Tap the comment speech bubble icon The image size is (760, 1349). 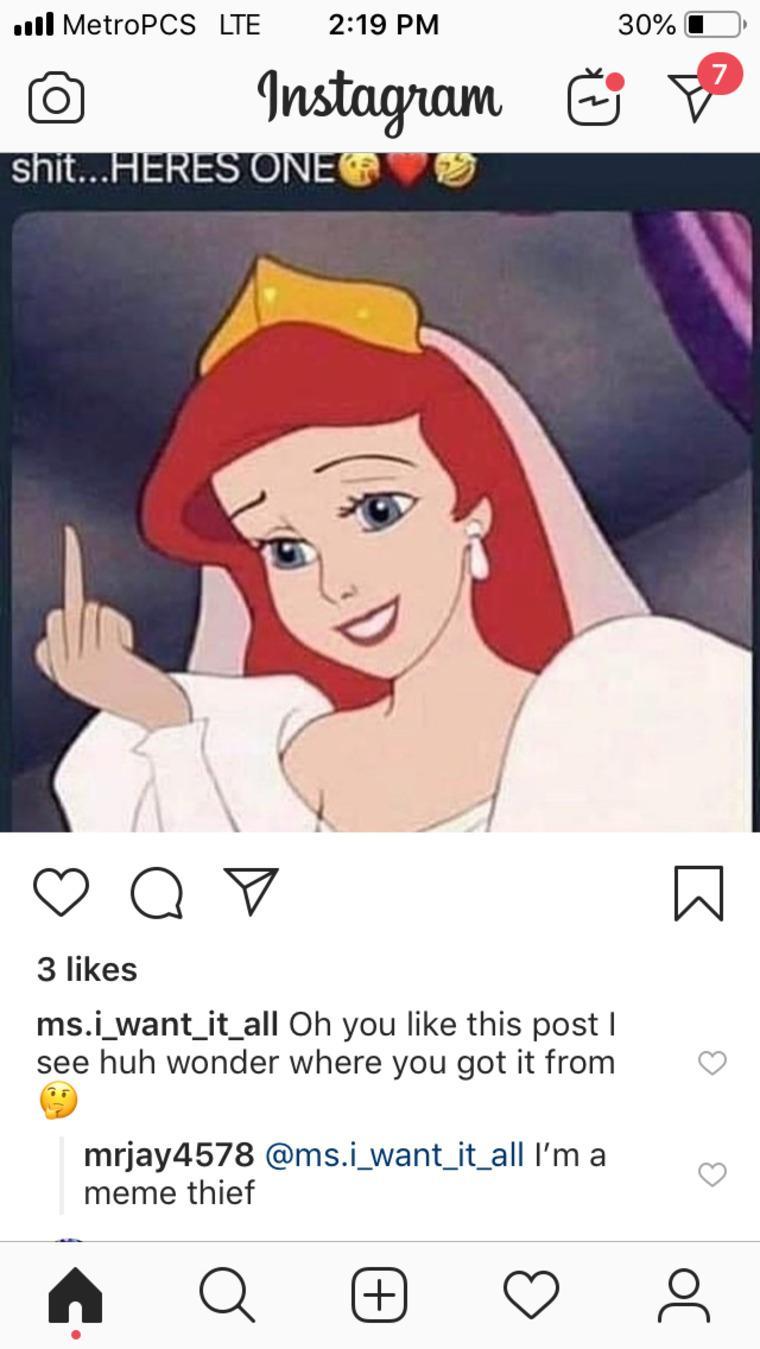[157, 892]
